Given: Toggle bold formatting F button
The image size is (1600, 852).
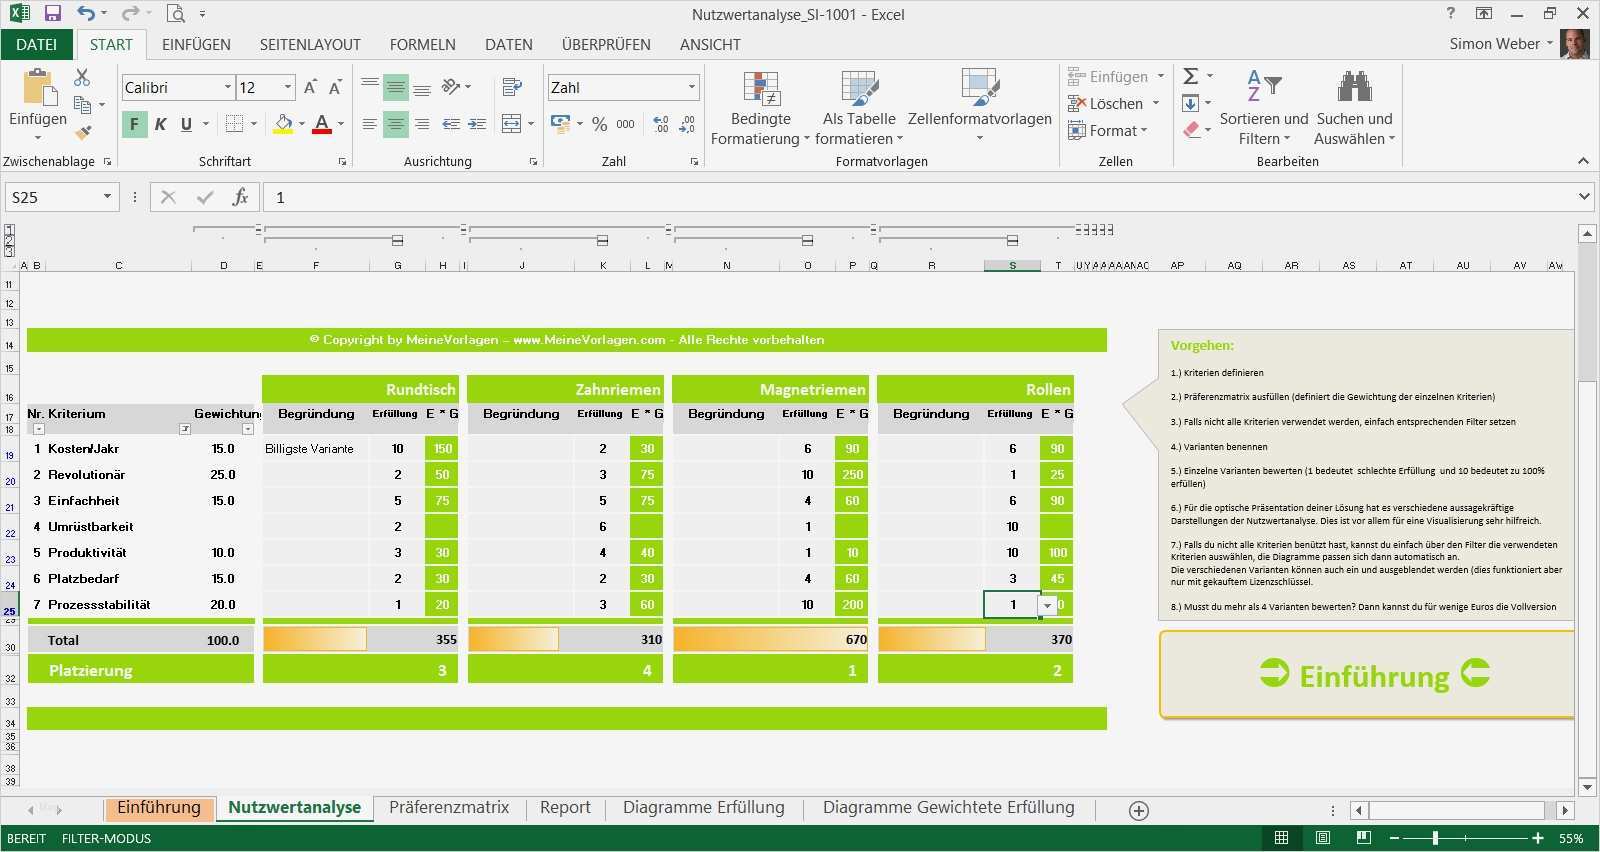Looking at the screenshot, I should (134, 124).
